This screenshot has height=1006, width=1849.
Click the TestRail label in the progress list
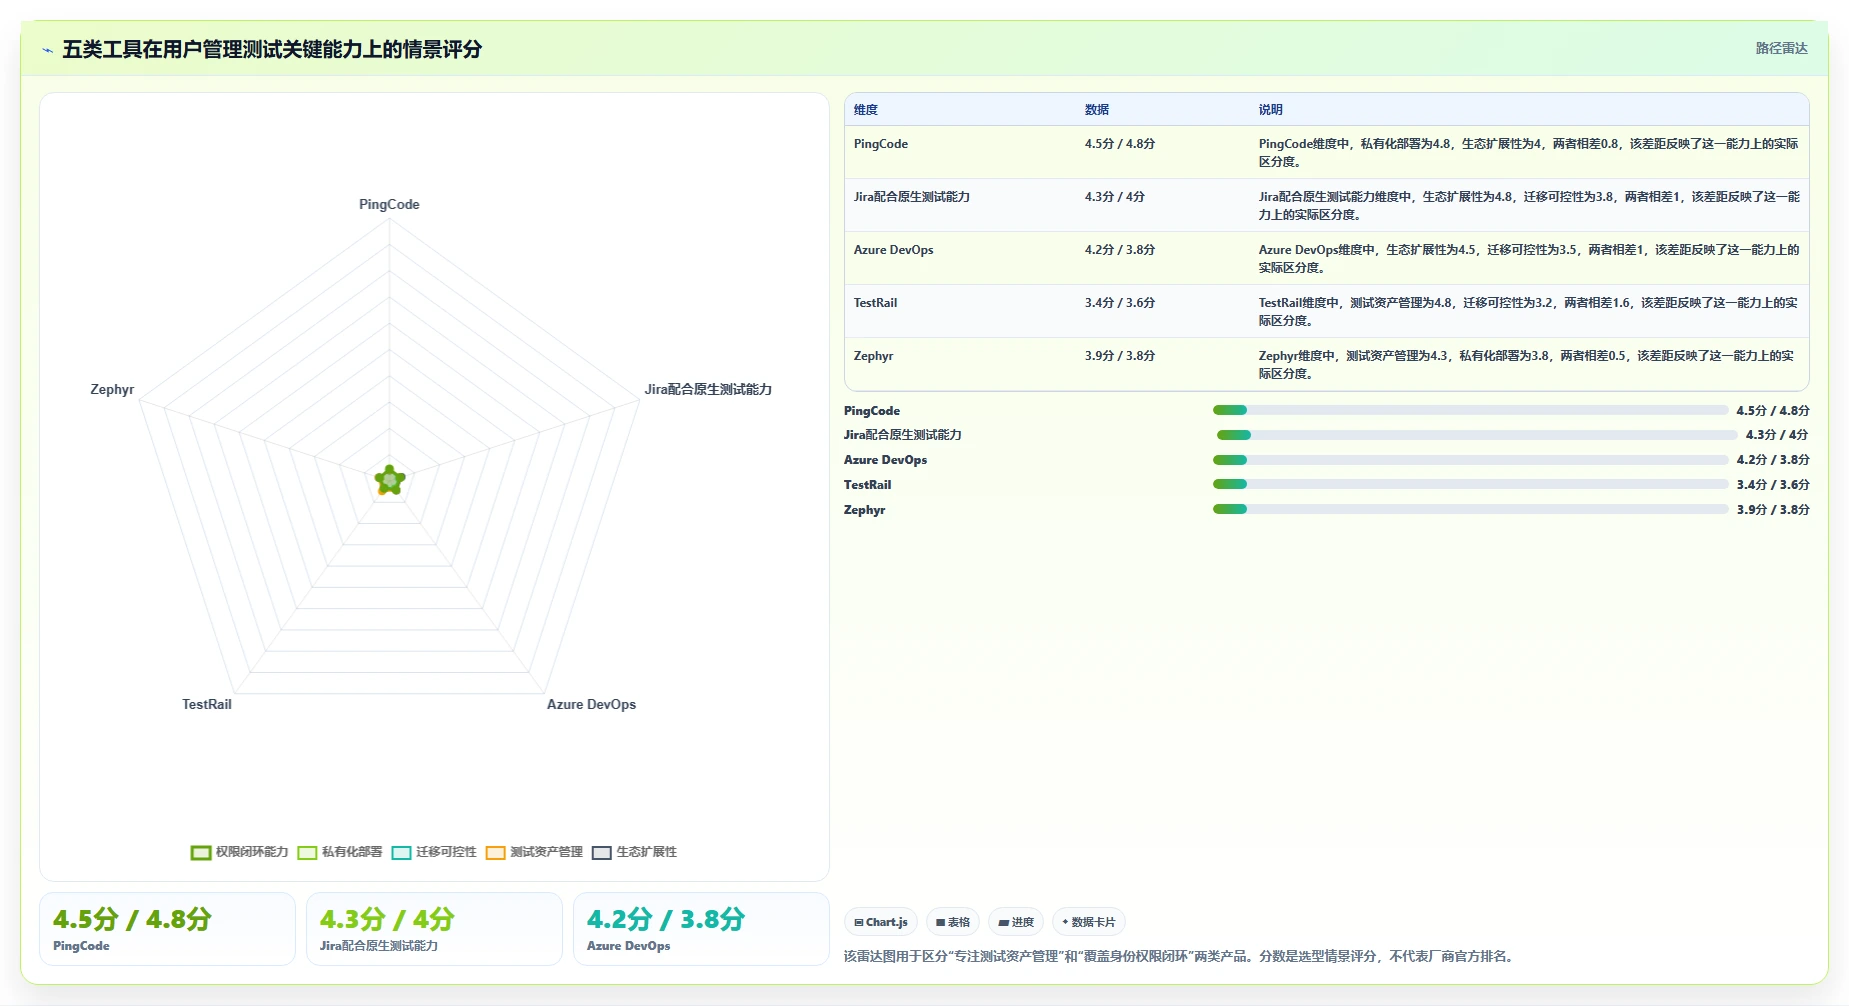click(867, 485)
